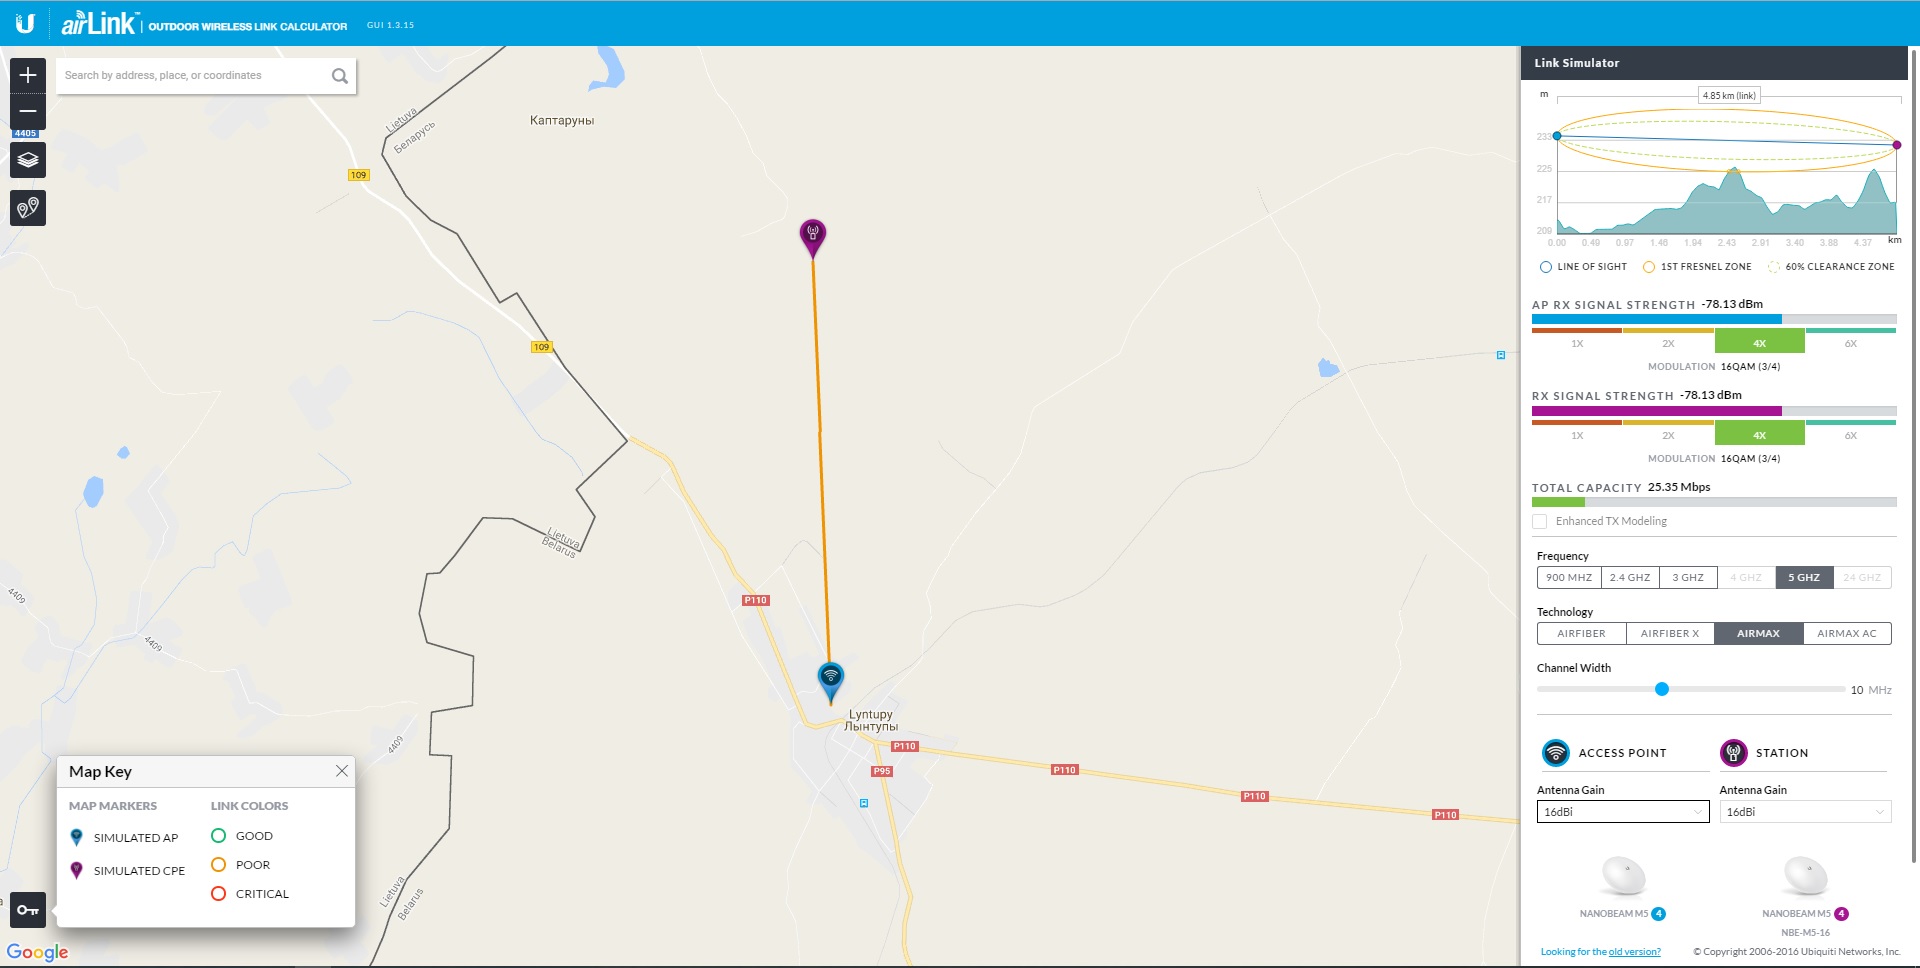Toggle the Map Key icon button
Viewport: 1920px width, 968px height.
pos(28,910)
